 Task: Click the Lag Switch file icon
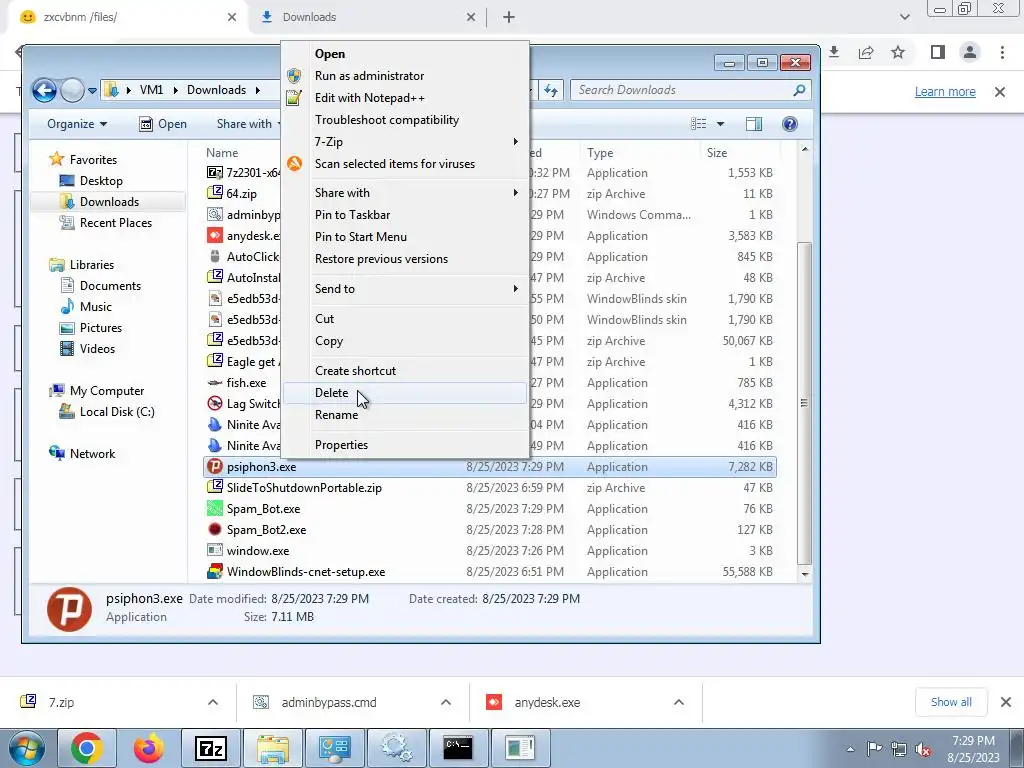coord(214,404)
